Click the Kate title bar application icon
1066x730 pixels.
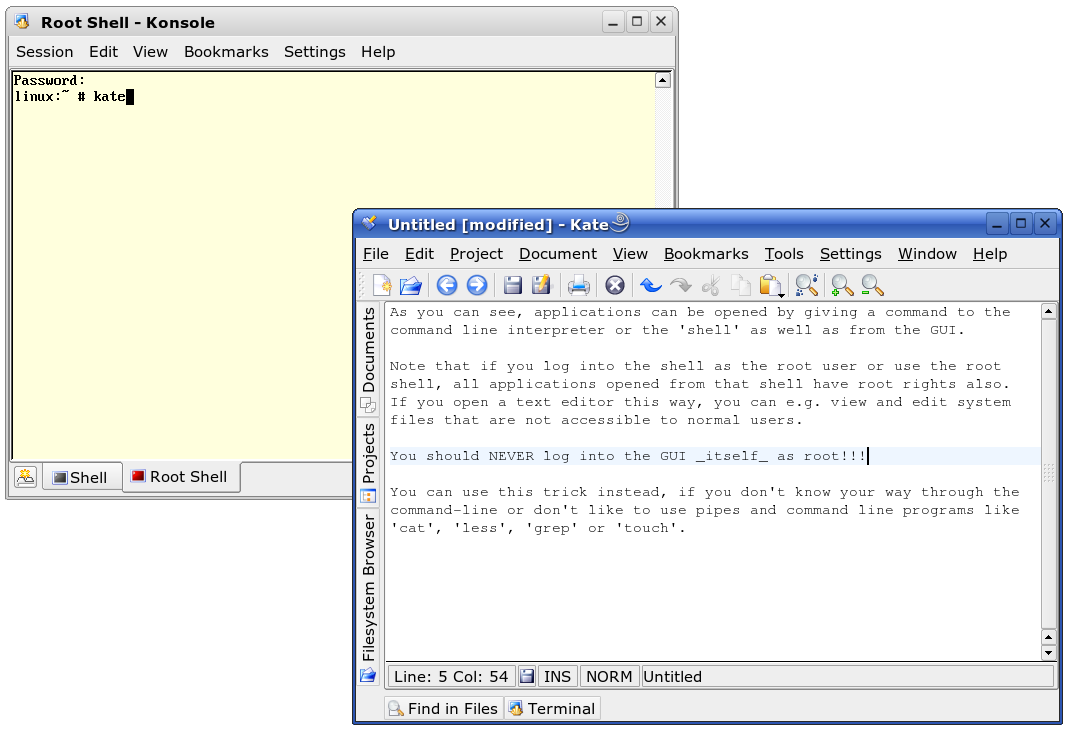[x=369, y=223]
